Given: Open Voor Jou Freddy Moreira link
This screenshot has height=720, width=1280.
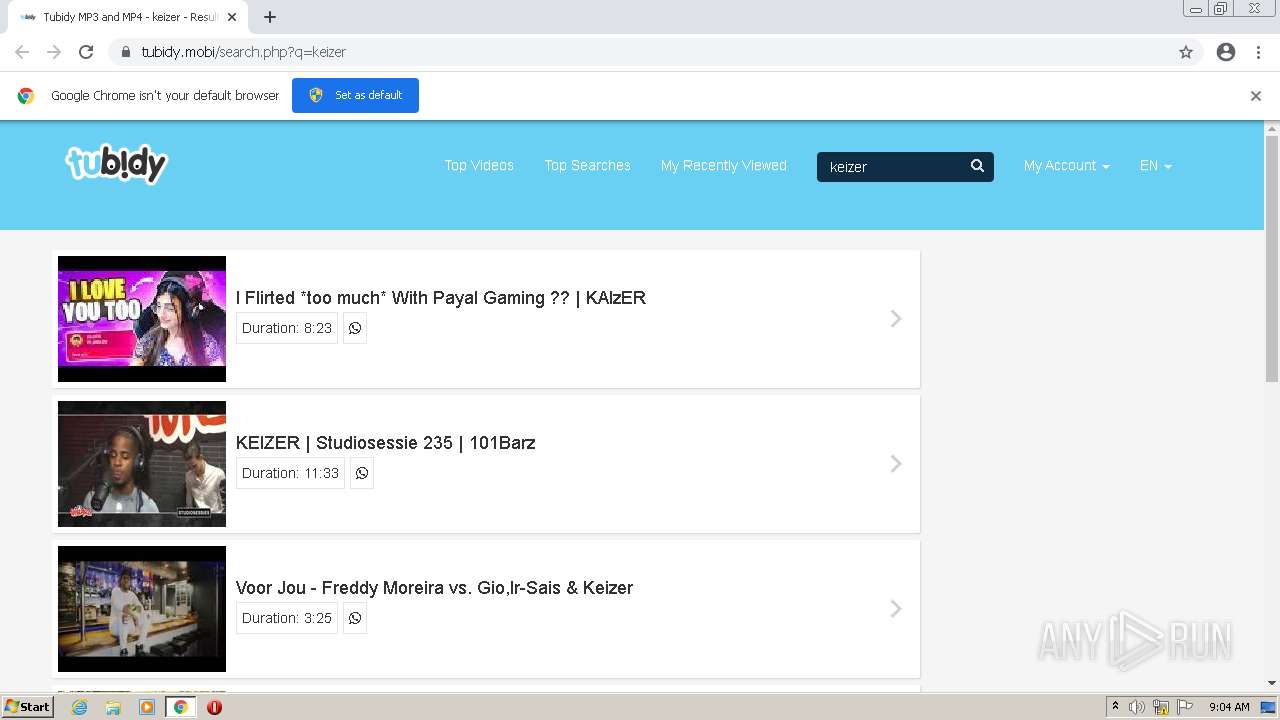Looking at the screenshot, I should pyautogui.click(x=434, y=588).
